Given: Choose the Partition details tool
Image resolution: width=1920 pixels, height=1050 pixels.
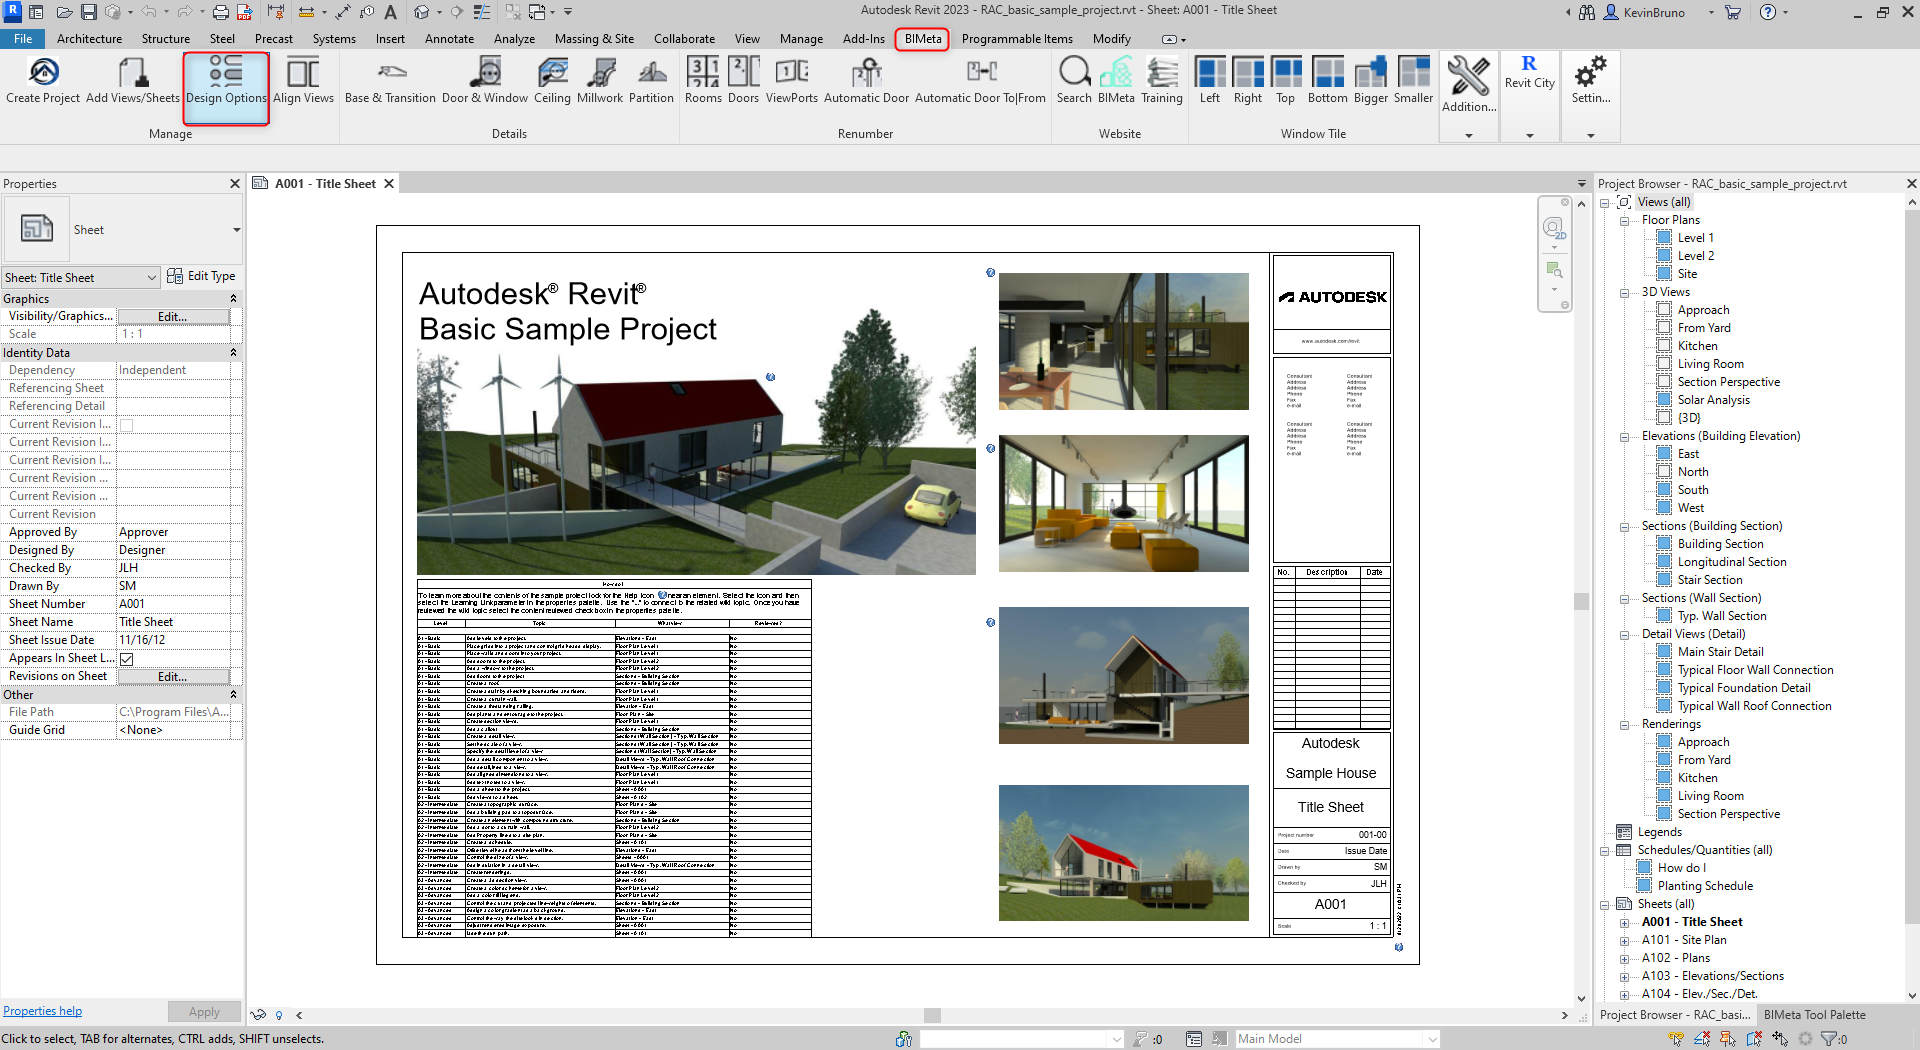Looking at the screenshot, I should point(651,80).
